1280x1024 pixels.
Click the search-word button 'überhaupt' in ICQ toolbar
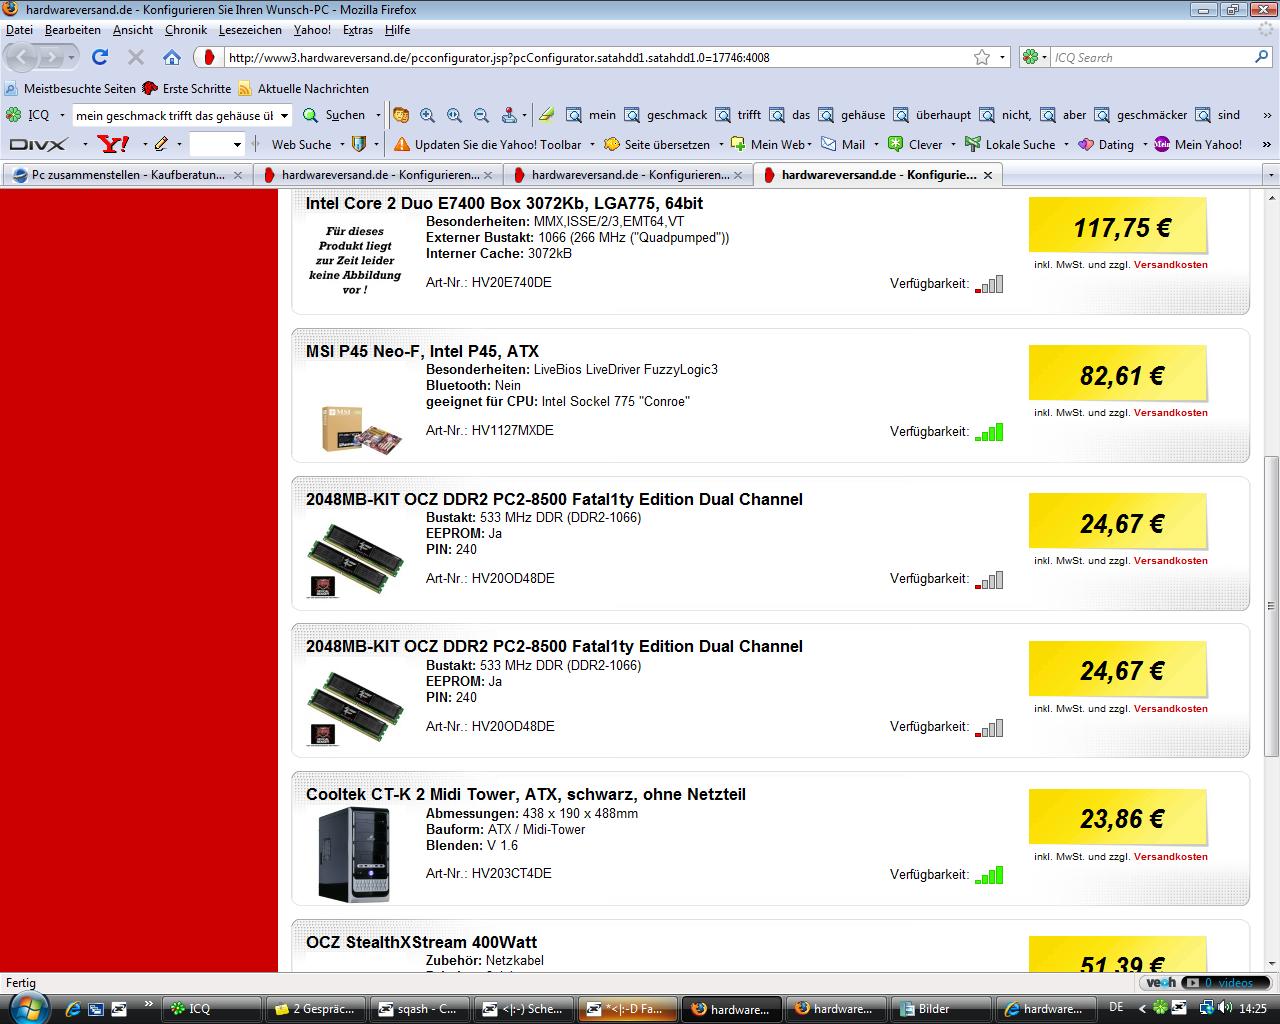coord(932,115)
